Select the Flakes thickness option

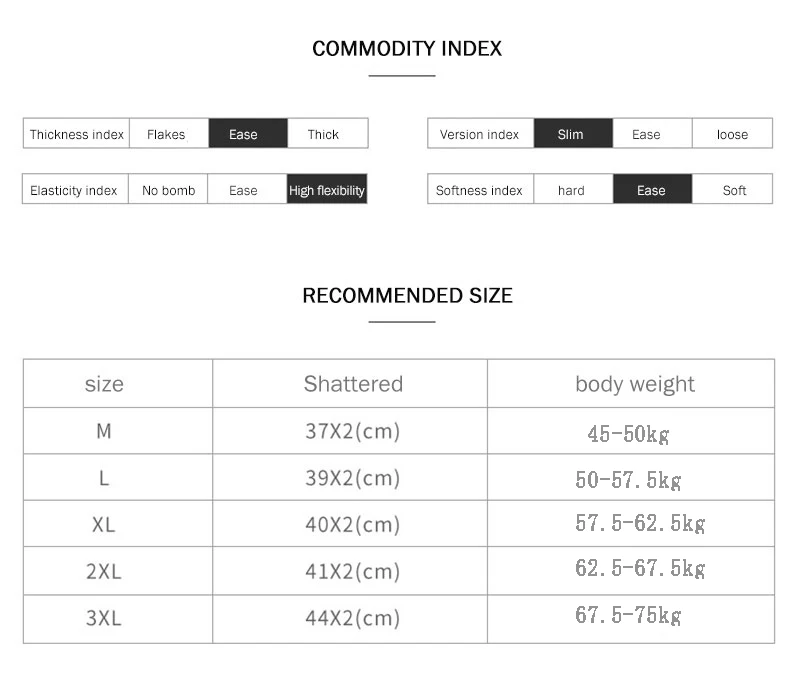click(x=166, y=134)
